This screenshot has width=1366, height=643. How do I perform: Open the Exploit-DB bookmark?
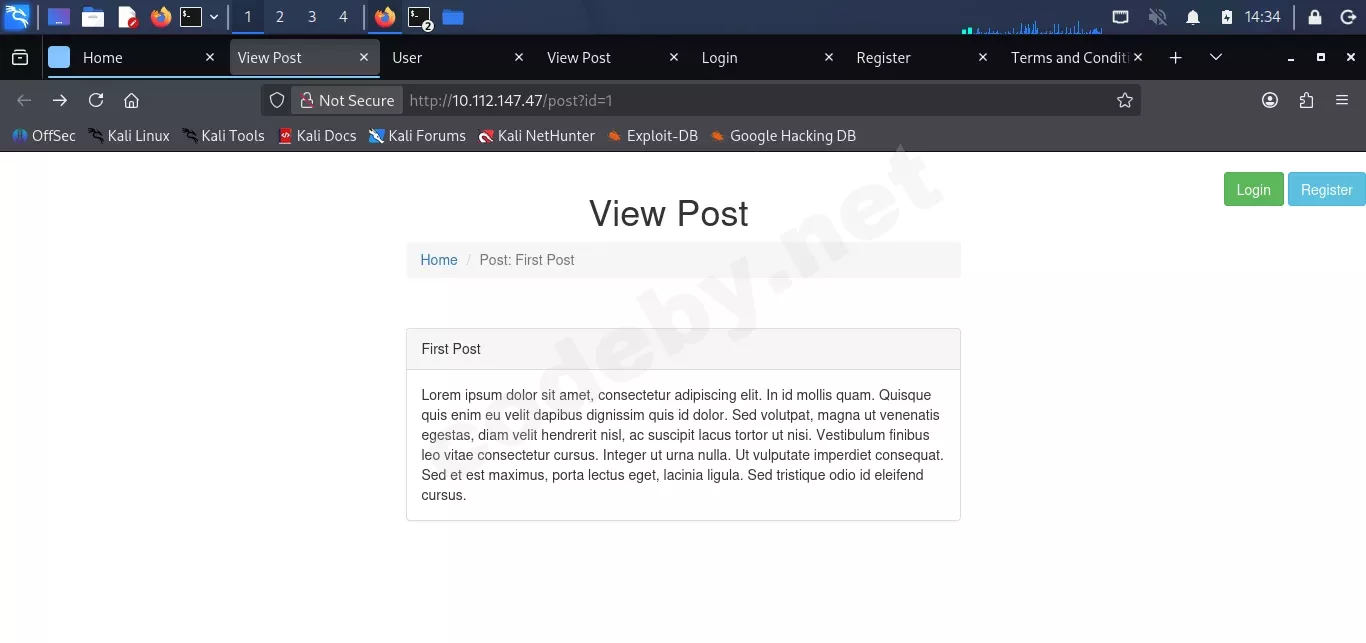pos(653,136)
